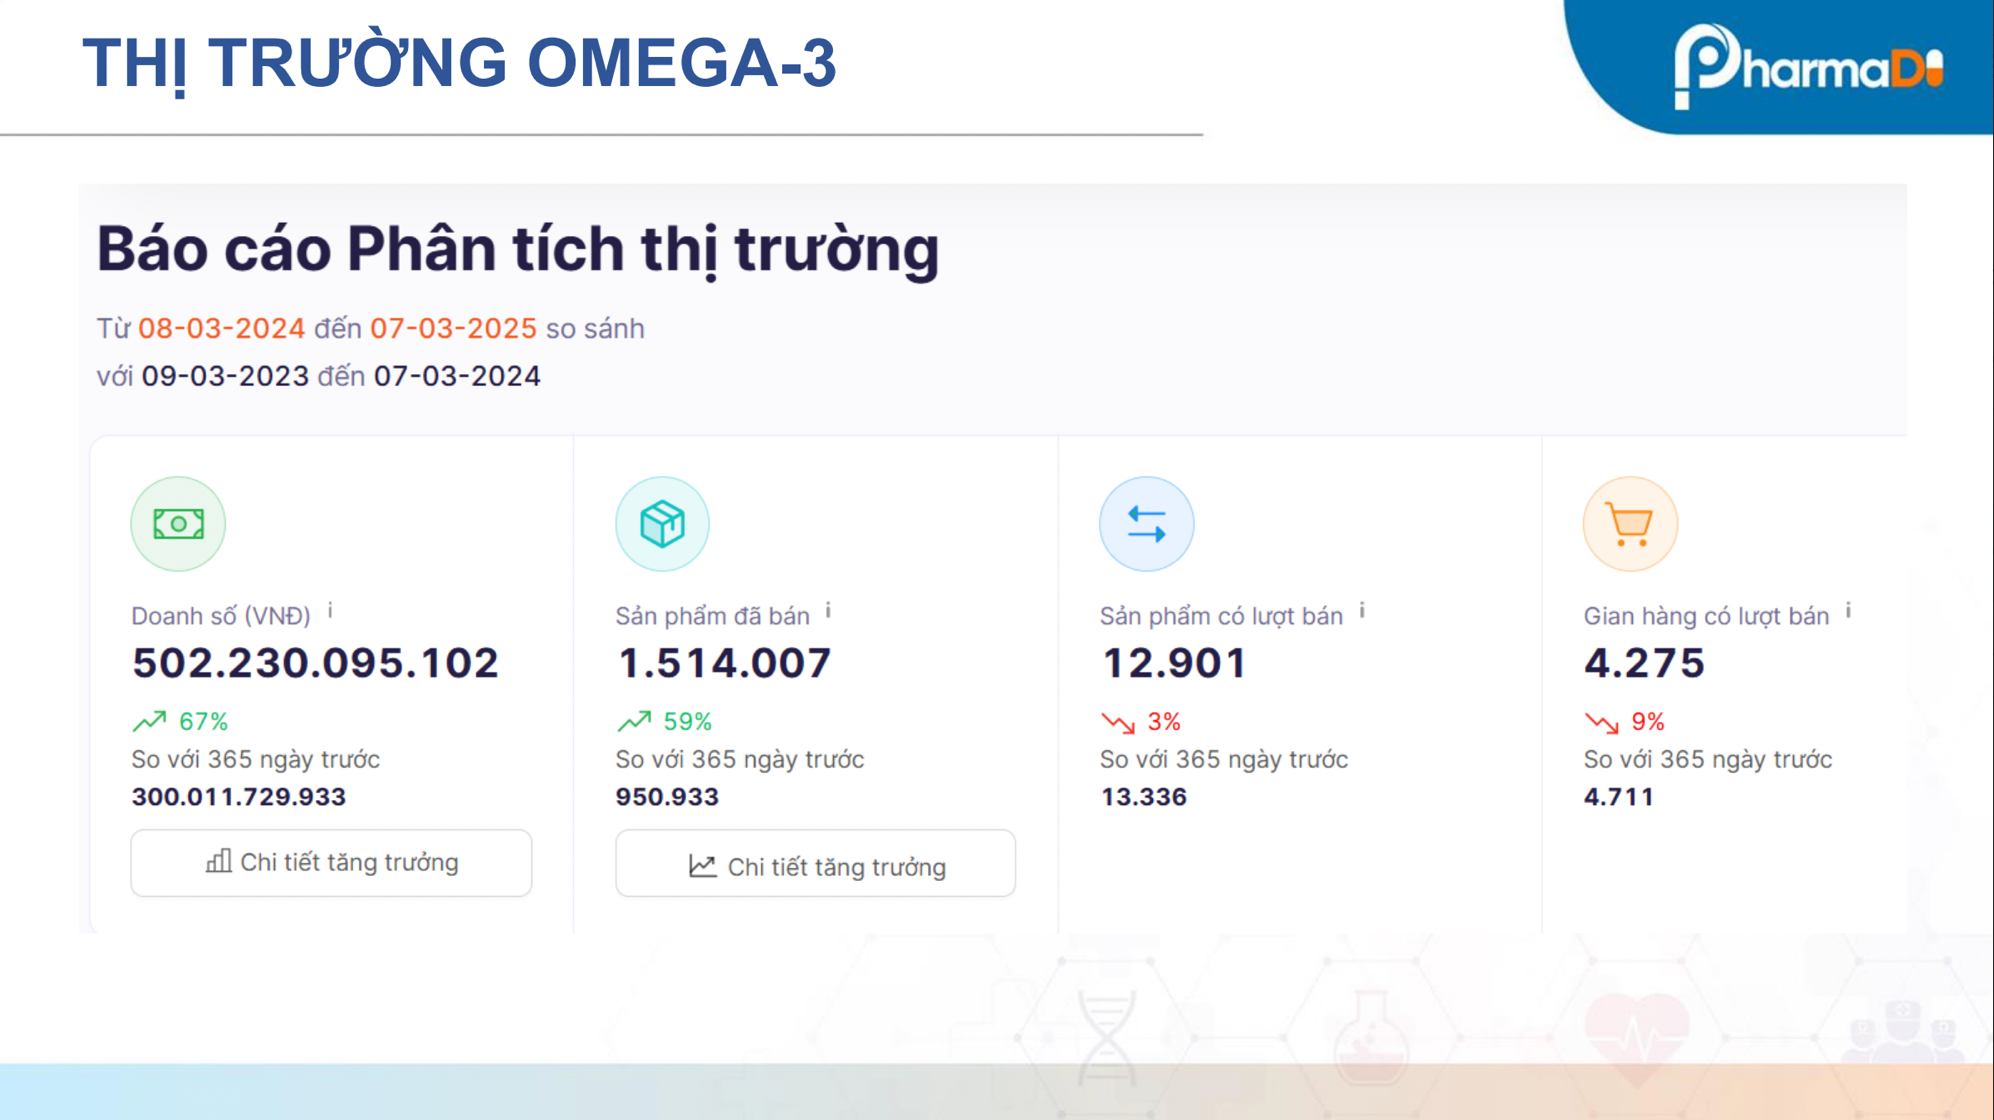Select the teal package icon above Sản phẩm đã bán
The width and height of the screenshot is (1994, 1120).
coord(660,523)
